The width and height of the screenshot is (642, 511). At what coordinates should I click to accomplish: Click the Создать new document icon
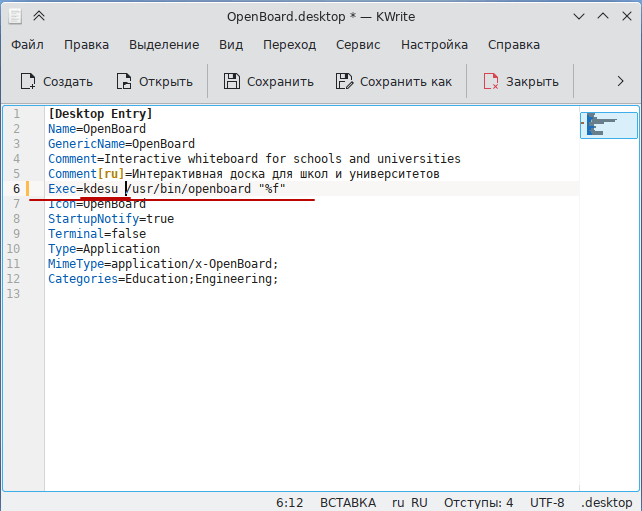pos(28,82)
